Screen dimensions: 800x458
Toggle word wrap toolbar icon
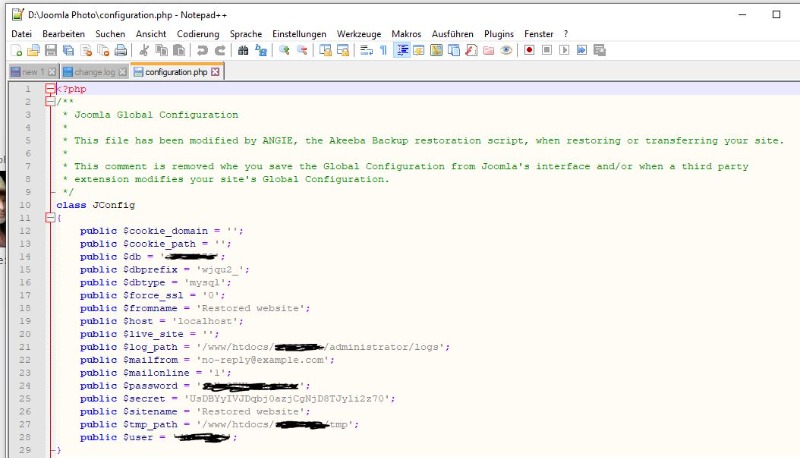click(x=366, y=50)
